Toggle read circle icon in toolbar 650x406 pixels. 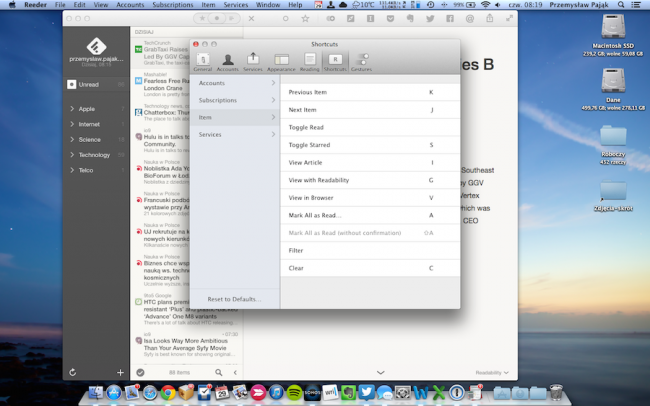tap(285, 18)
